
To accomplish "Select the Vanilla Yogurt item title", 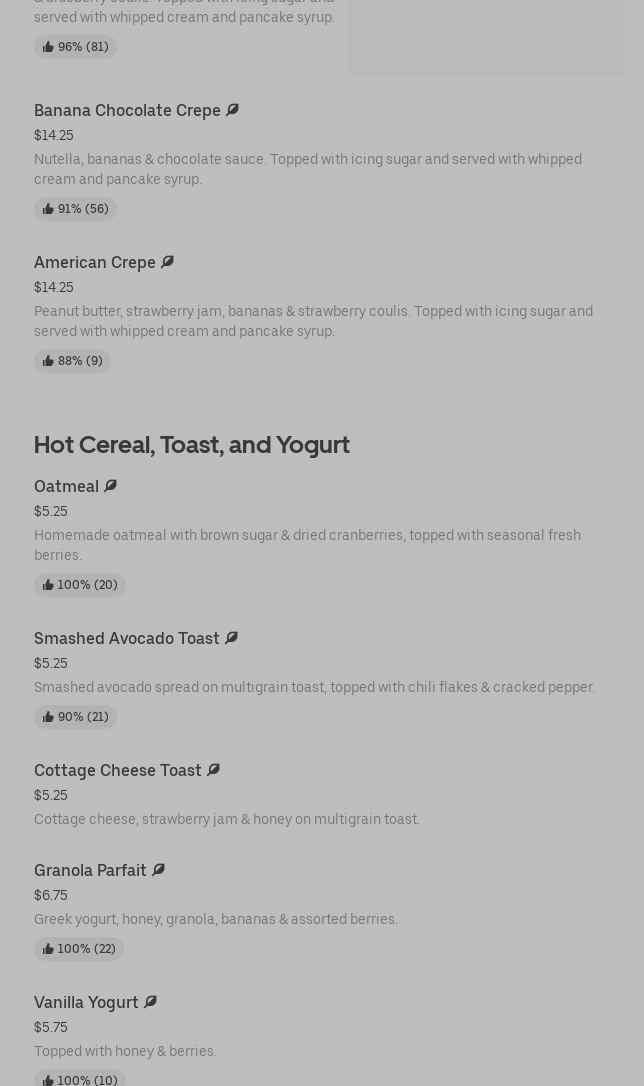I will [86, 1002].
